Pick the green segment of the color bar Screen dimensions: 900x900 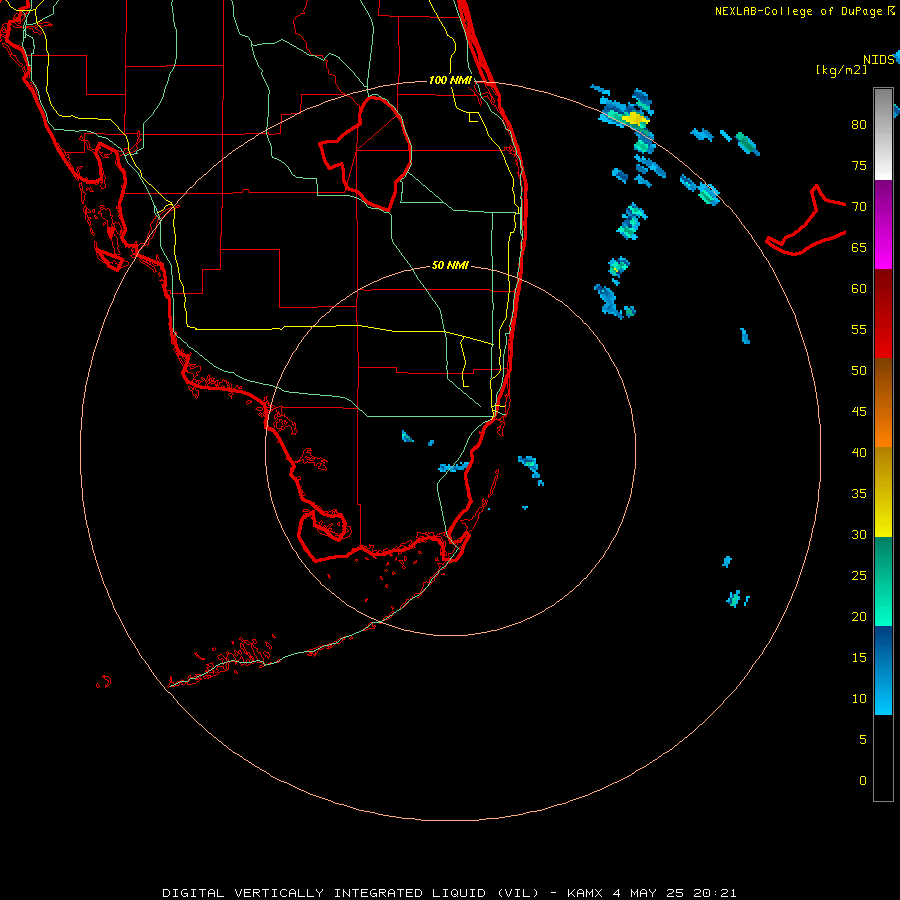(x=883, y=581)
